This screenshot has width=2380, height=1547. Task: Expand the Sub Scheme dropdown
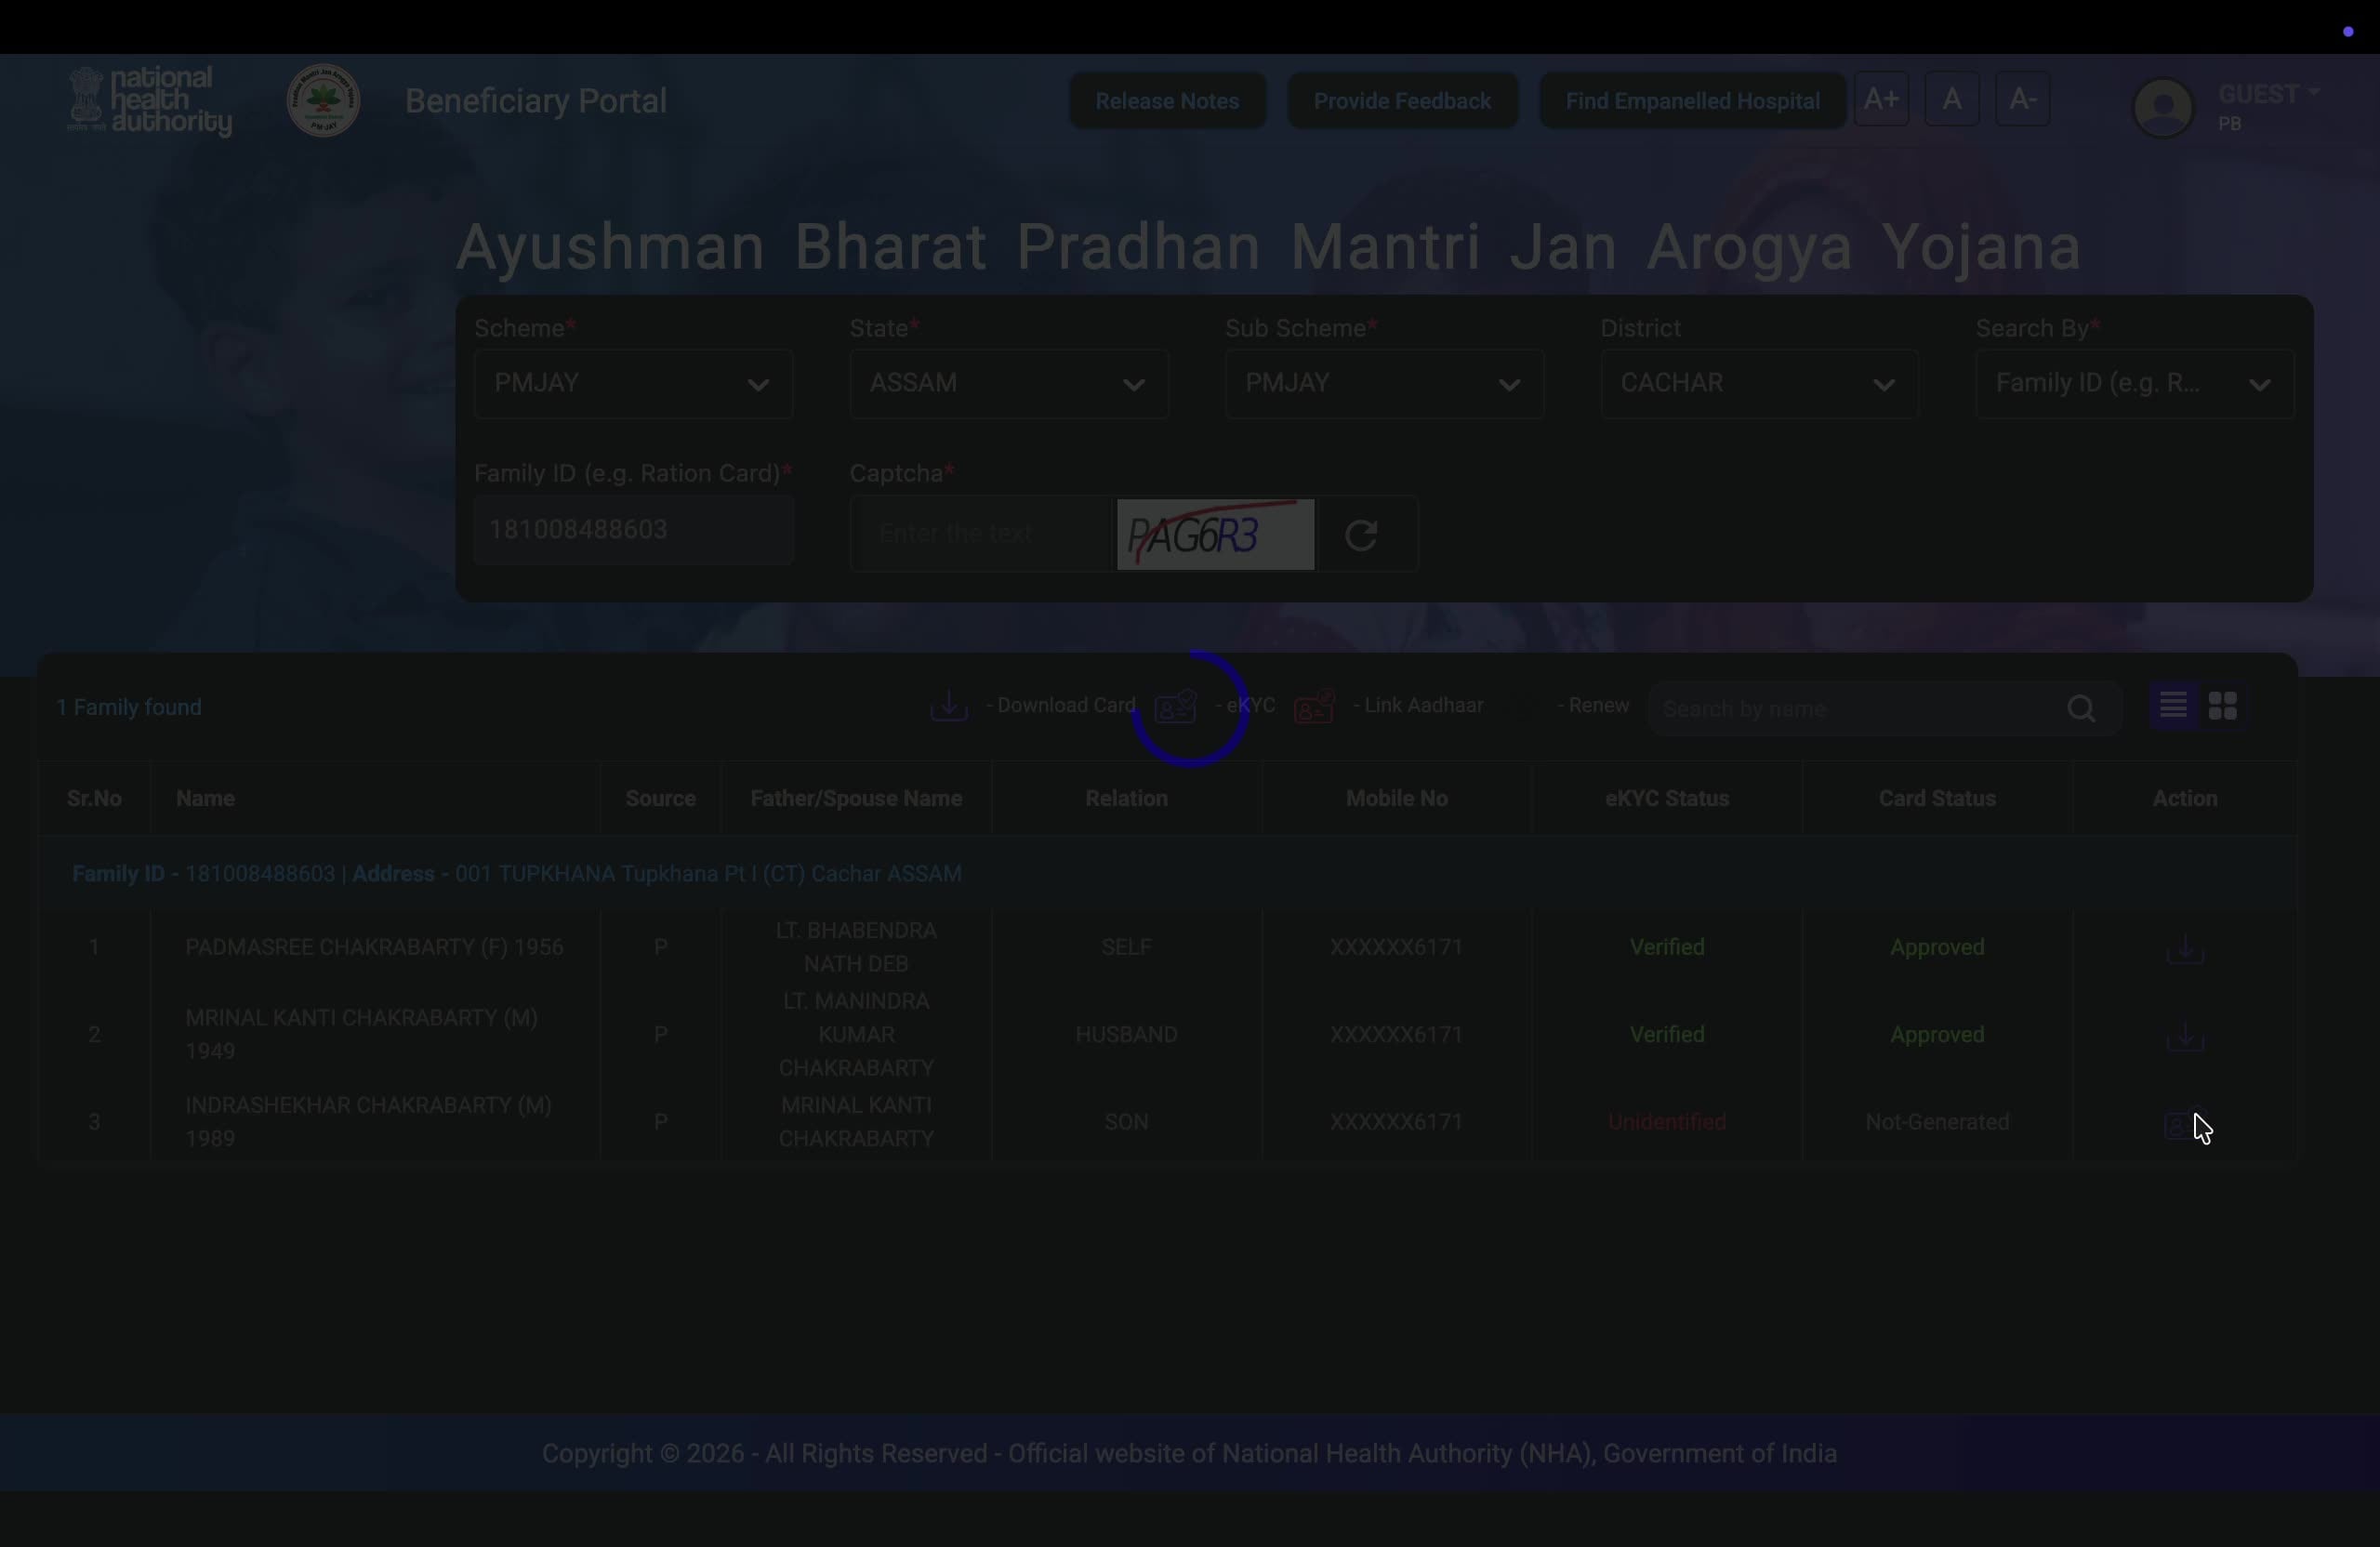[x=1385, y=384]
